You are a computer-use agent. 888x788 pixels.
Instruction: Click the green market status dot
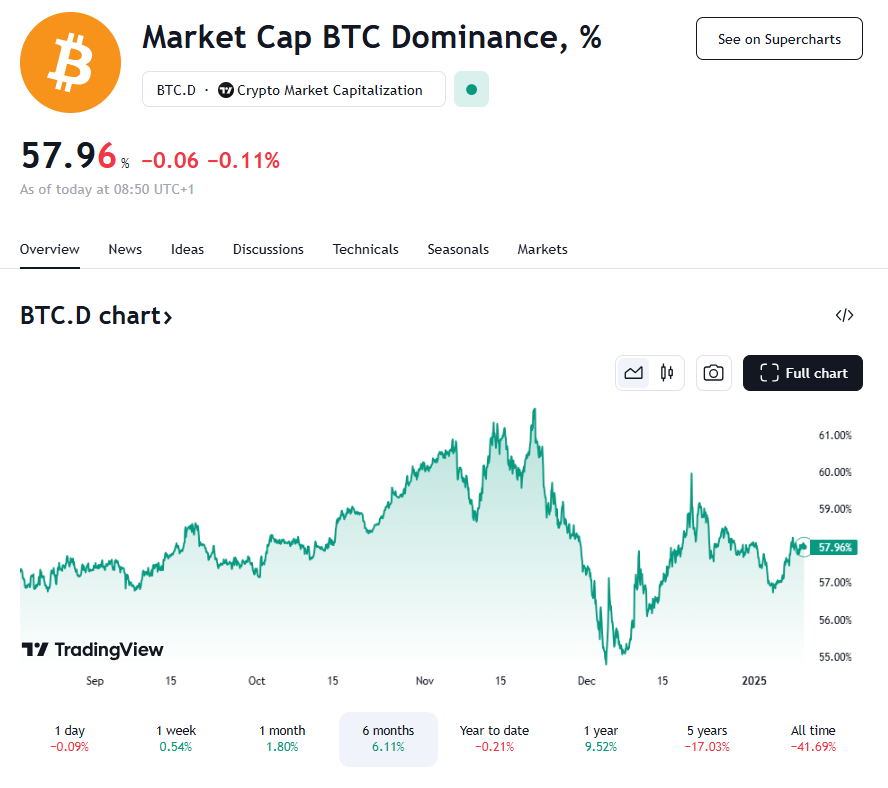pyautogui.click(x=471, y=89)
